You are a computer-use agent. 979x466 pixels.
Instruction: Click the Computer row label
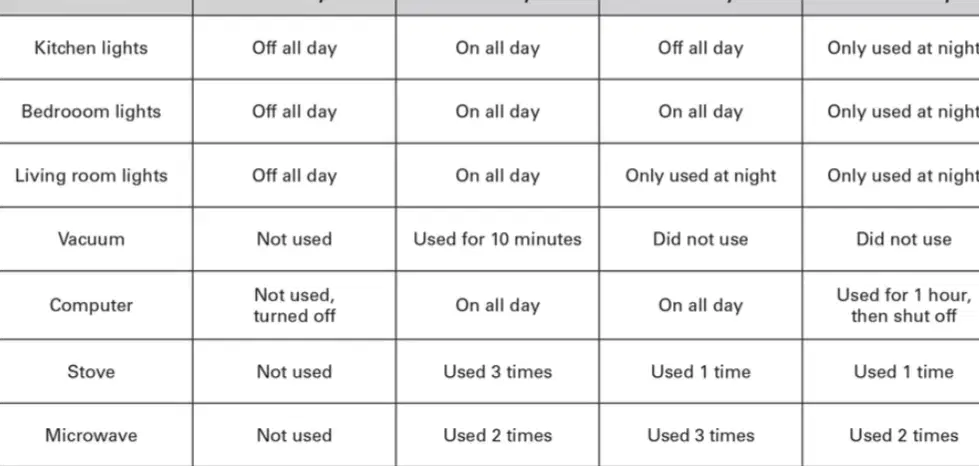point(91,305)
